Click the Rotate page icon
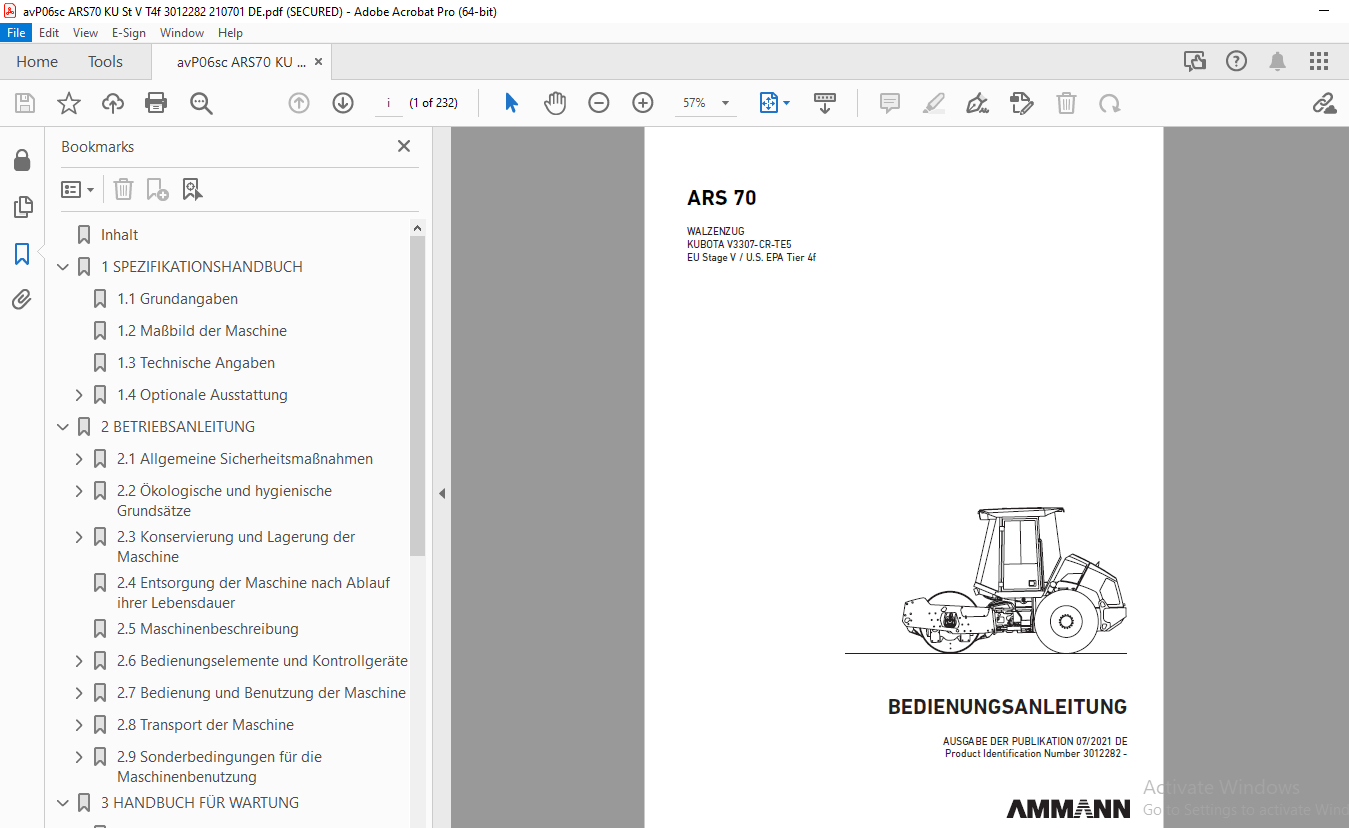 [x=1109, y=103]
